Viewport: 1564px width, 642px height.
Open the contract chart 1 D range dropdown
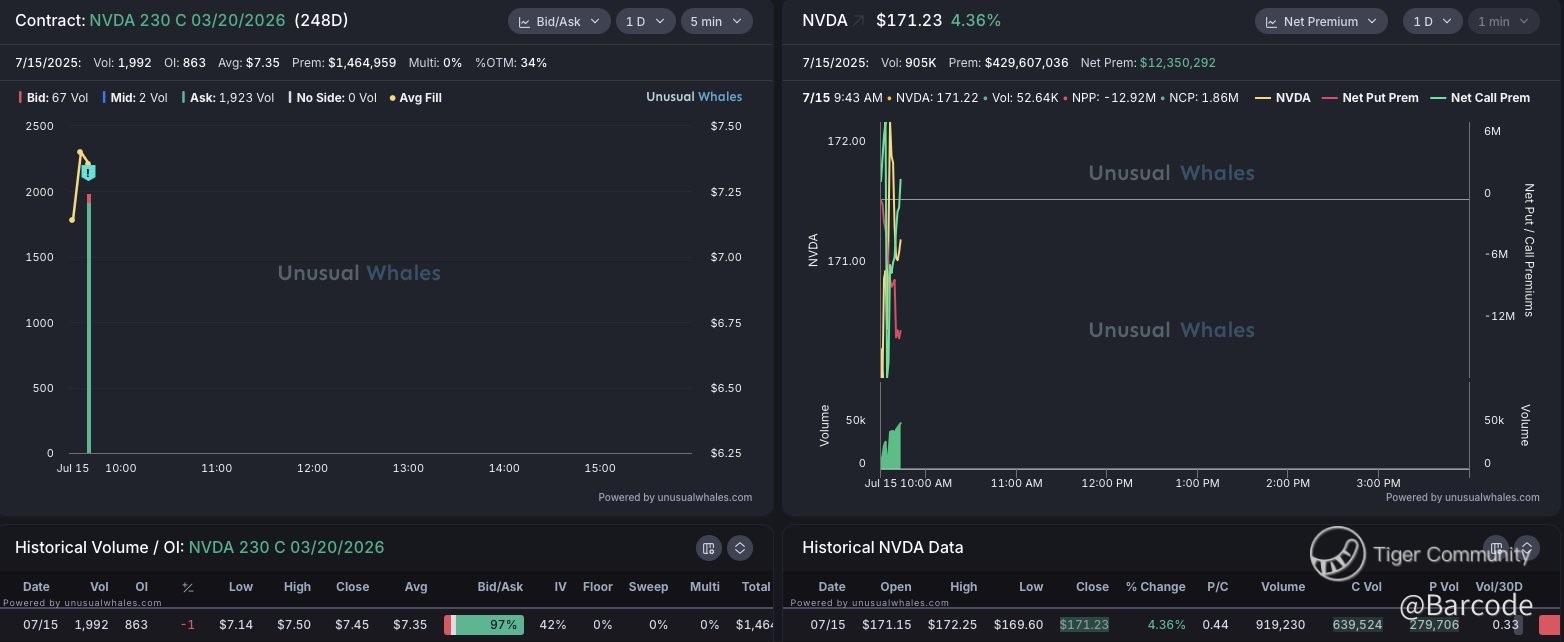645,21
